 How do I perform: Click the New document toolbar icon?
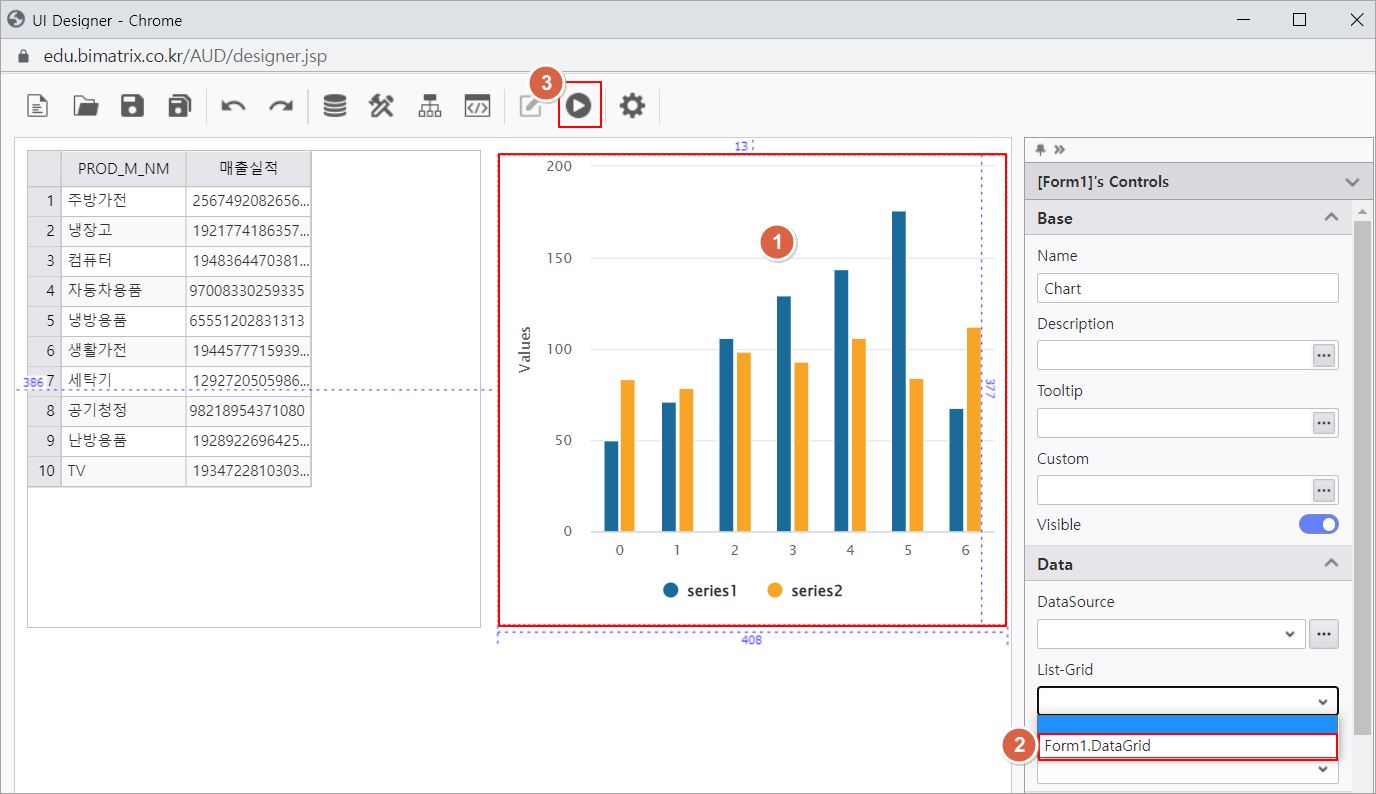(38, 106)
